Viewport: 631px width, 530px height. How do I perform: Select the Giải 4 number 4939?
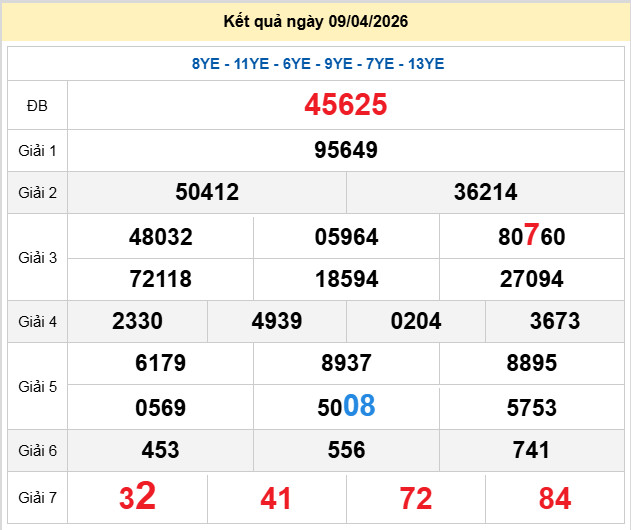point(277,321)
